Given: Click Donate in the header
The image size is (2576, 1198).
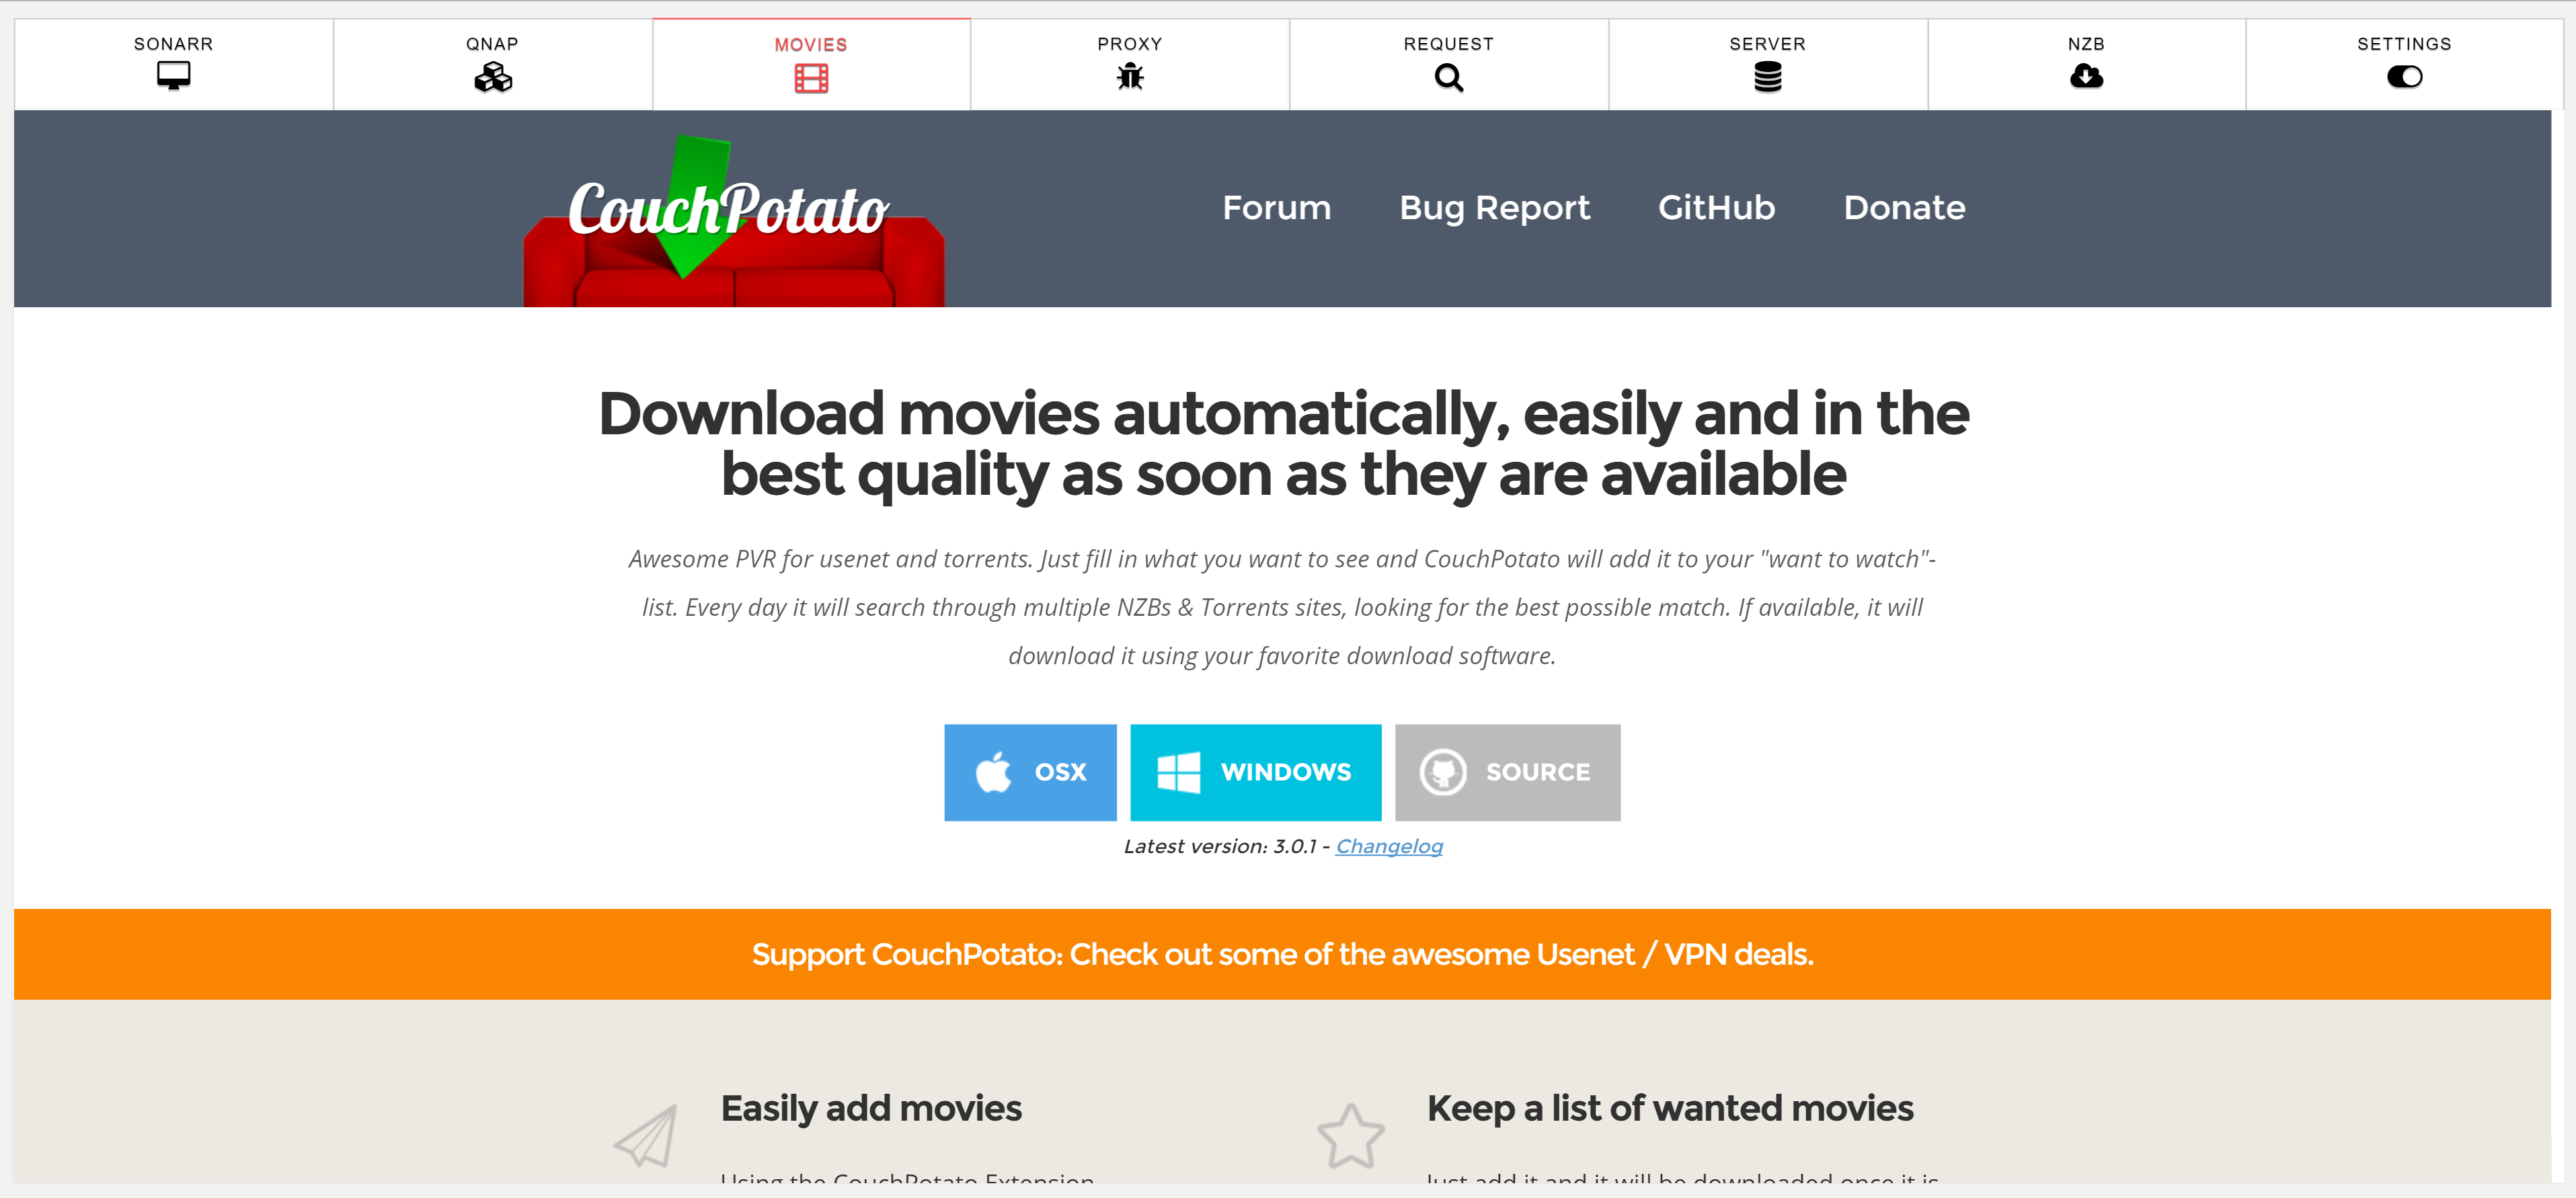Looking at the screenshot, I should pos(1904,208).
